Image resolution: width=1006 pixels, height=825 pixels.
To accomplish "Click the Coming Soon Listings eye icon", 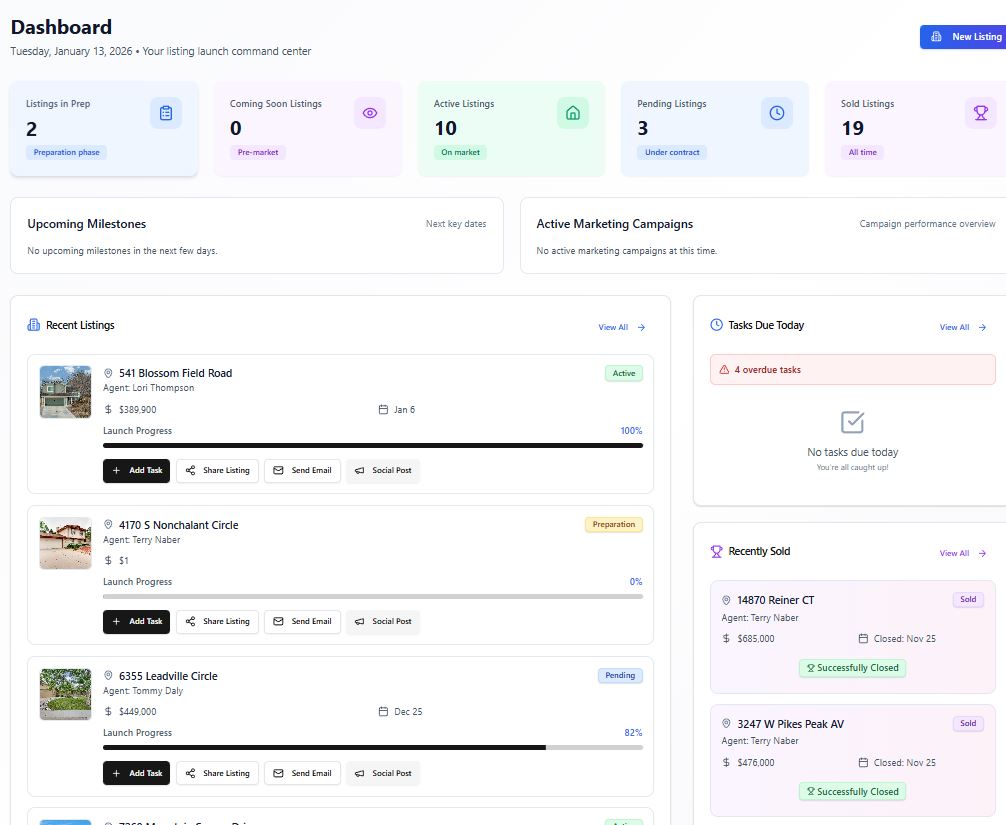I will [370, 113].
